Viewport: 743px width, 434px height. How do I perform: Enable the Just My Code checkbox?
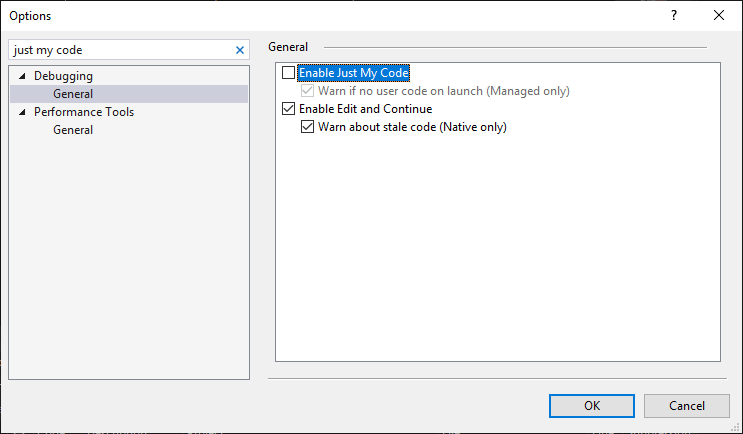[x=289, y=73]
